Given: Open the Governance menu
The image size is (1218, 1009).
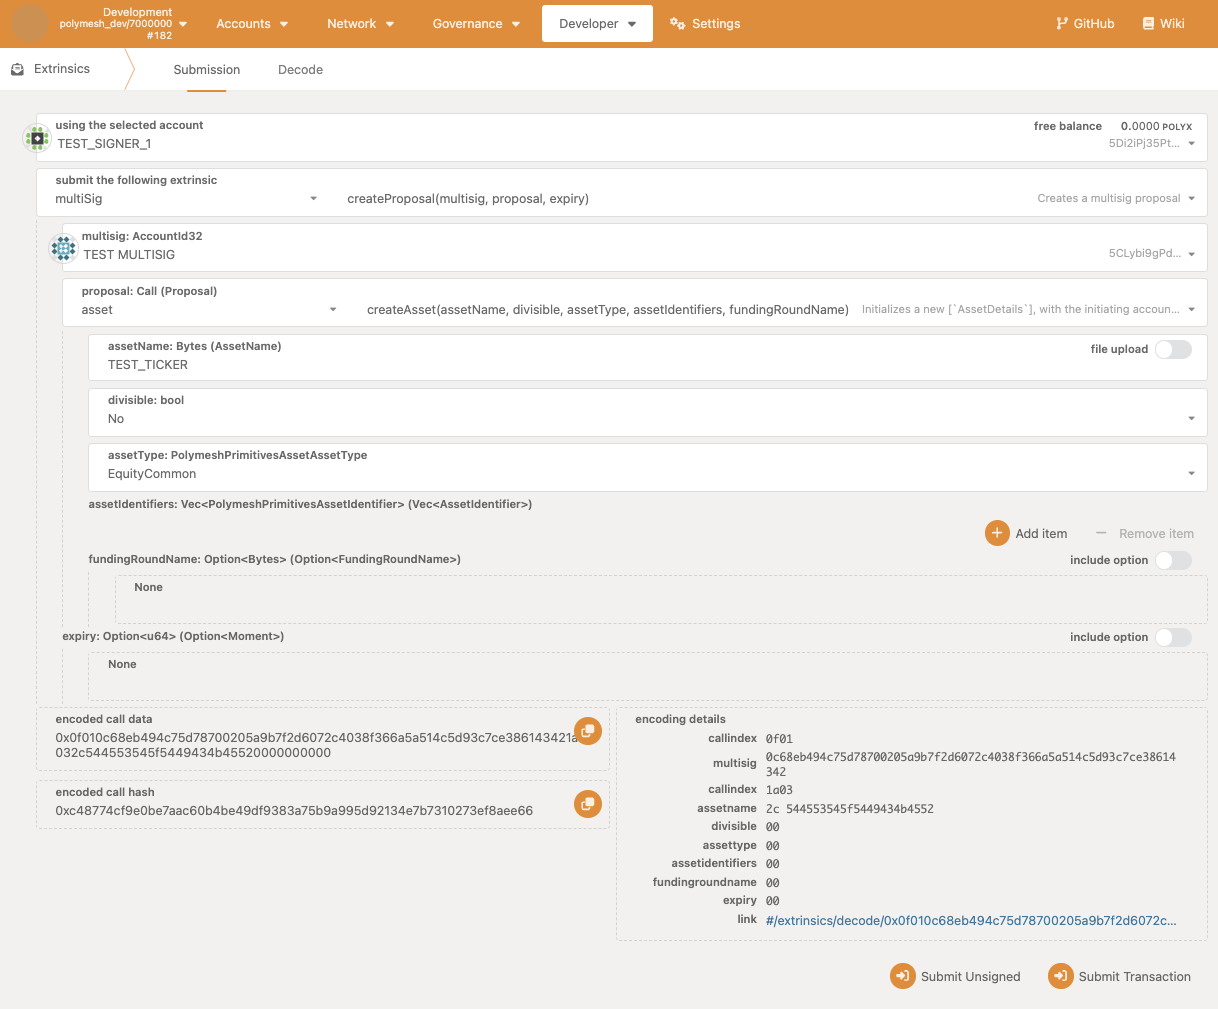Looking at the screenshot, I should click(476, 23).
